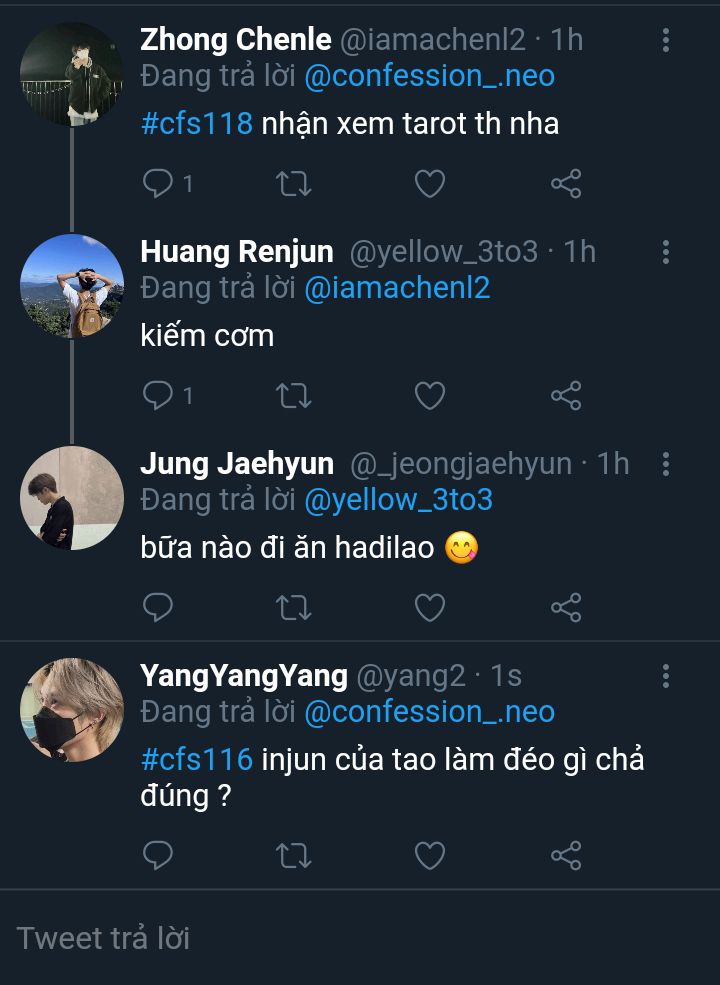View Jung Jaehyun's profile picture

click(72, 497)
